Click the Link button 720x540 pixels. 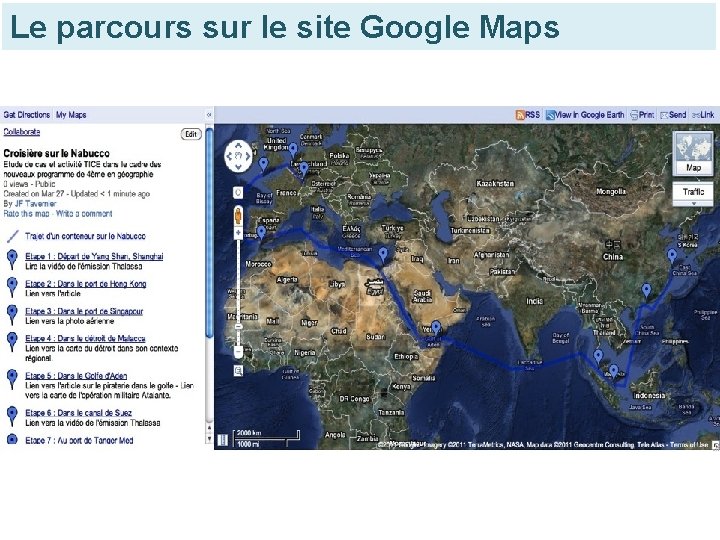pyautogui.click(x=703, y=115)
